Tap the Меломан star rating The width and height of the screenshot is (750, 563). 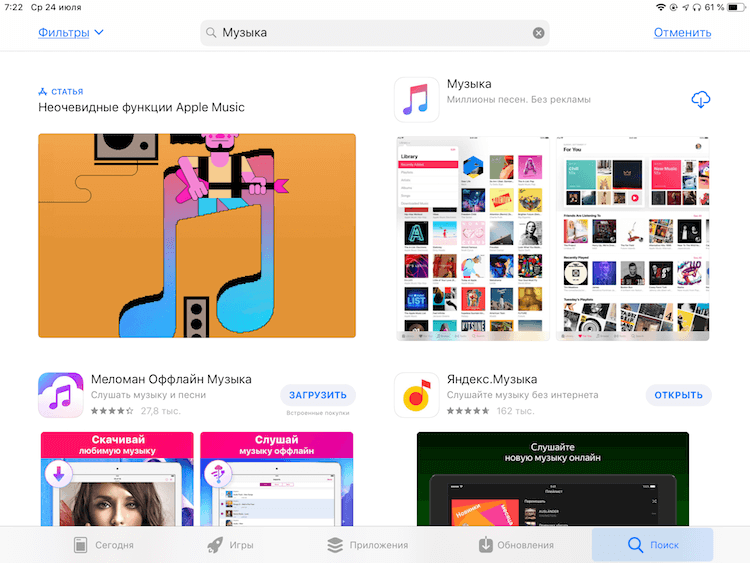point(112,411)
